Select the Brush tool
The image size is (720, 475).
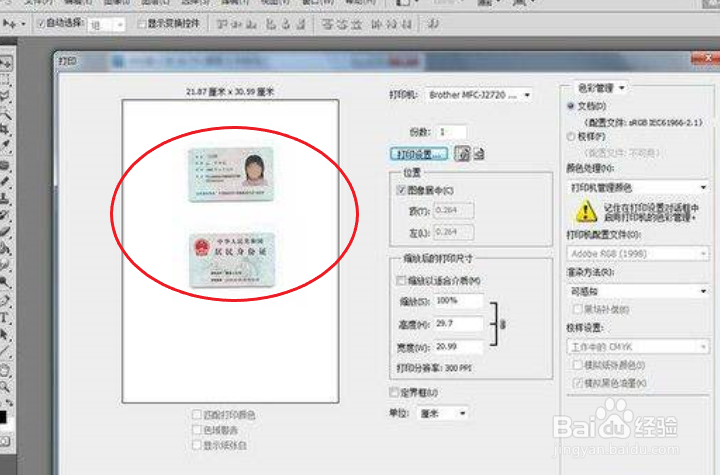6,181
